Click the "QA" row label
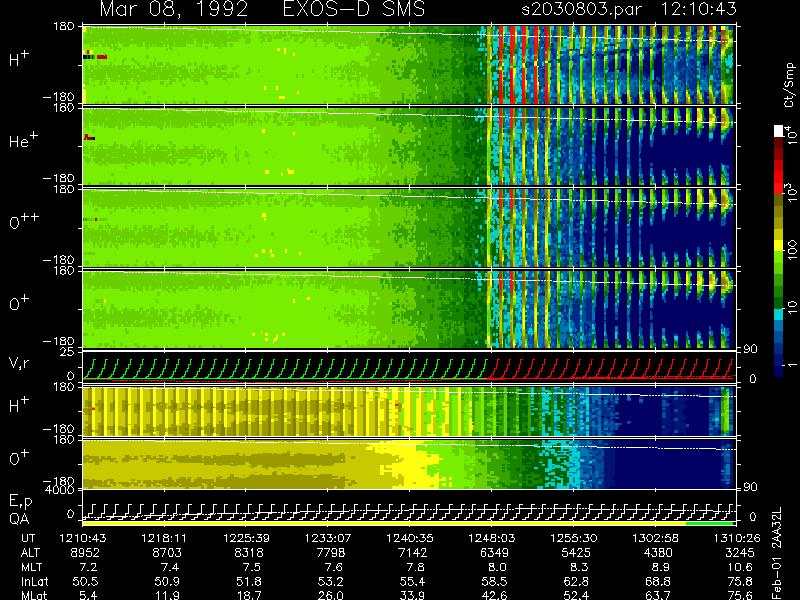 coord(18,519)
